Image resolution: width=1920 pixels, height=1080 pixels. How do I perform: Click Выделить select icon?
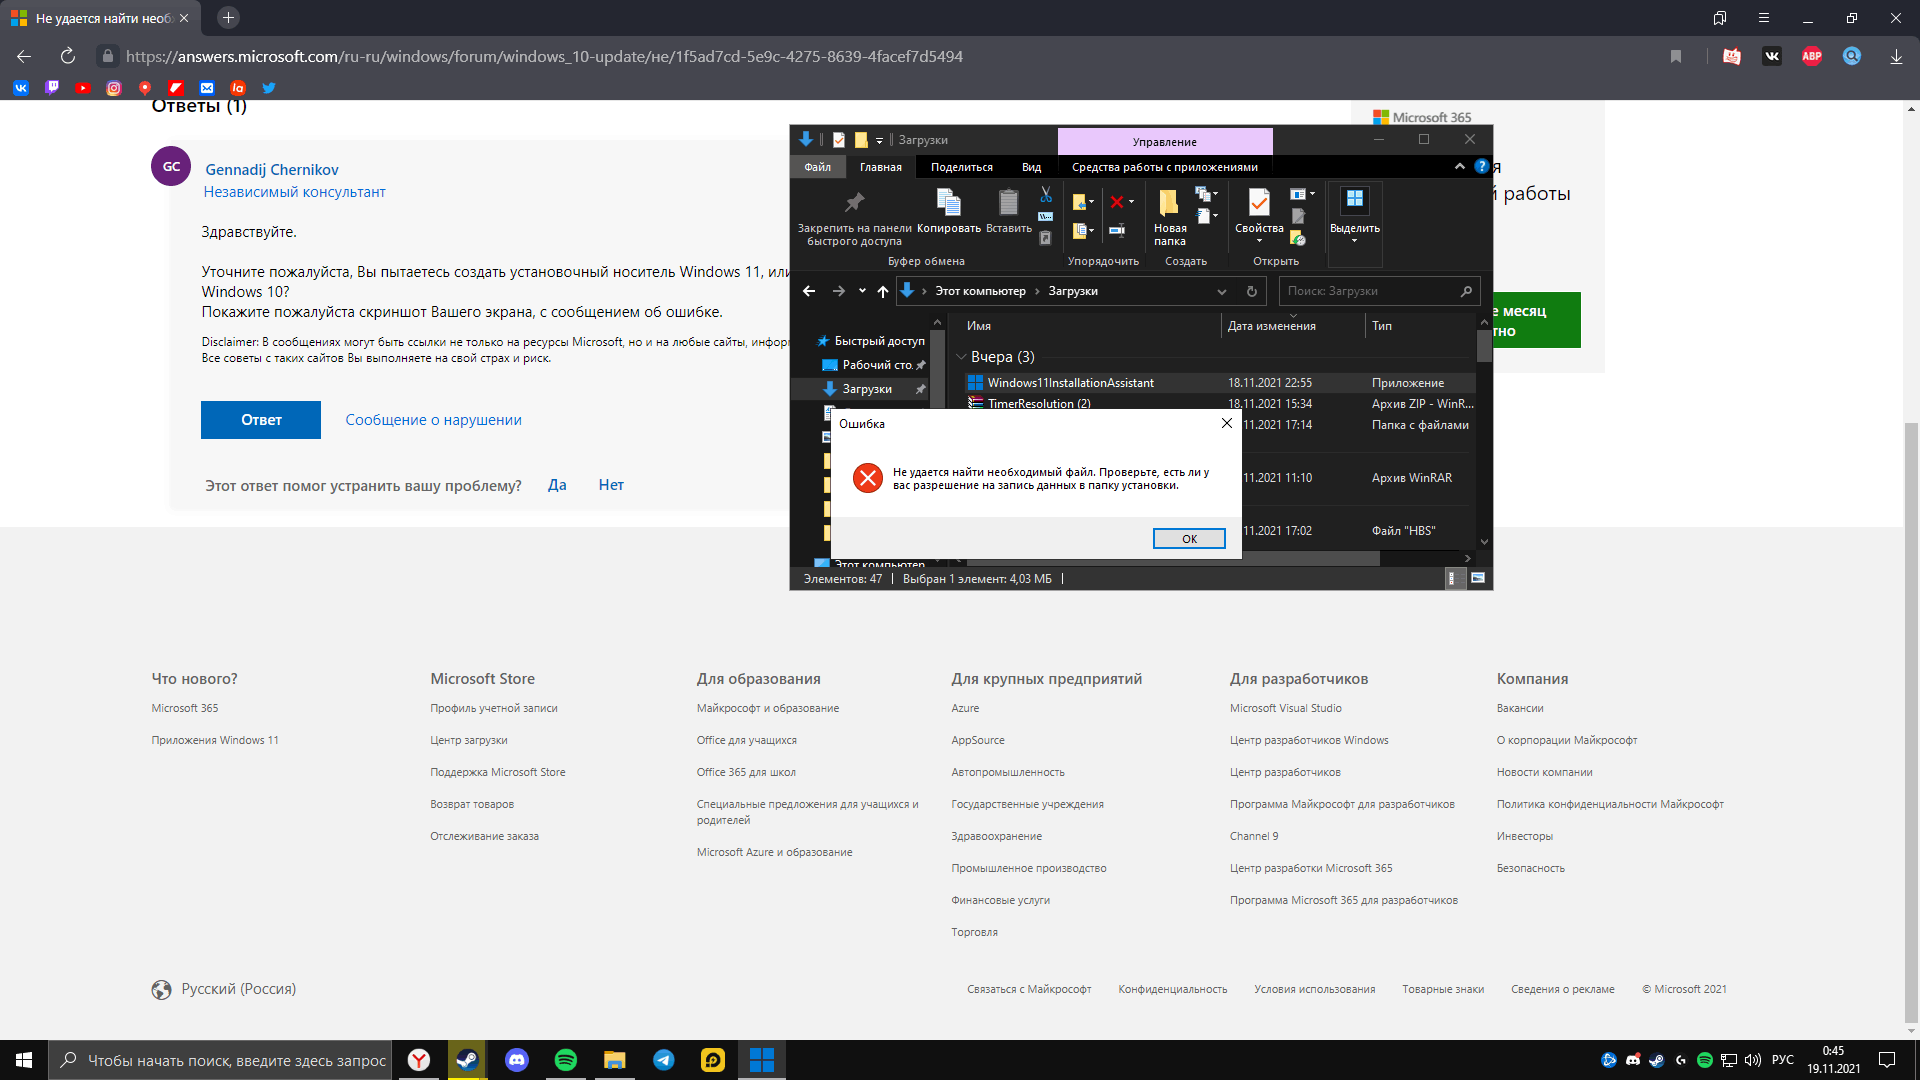1354,199
